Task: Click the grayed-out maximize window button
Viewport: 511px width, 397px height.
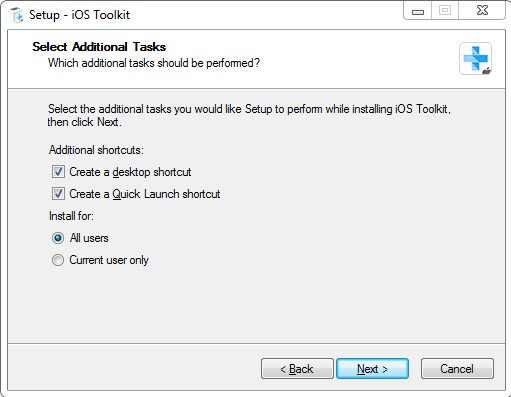Action: coord(445,11)
